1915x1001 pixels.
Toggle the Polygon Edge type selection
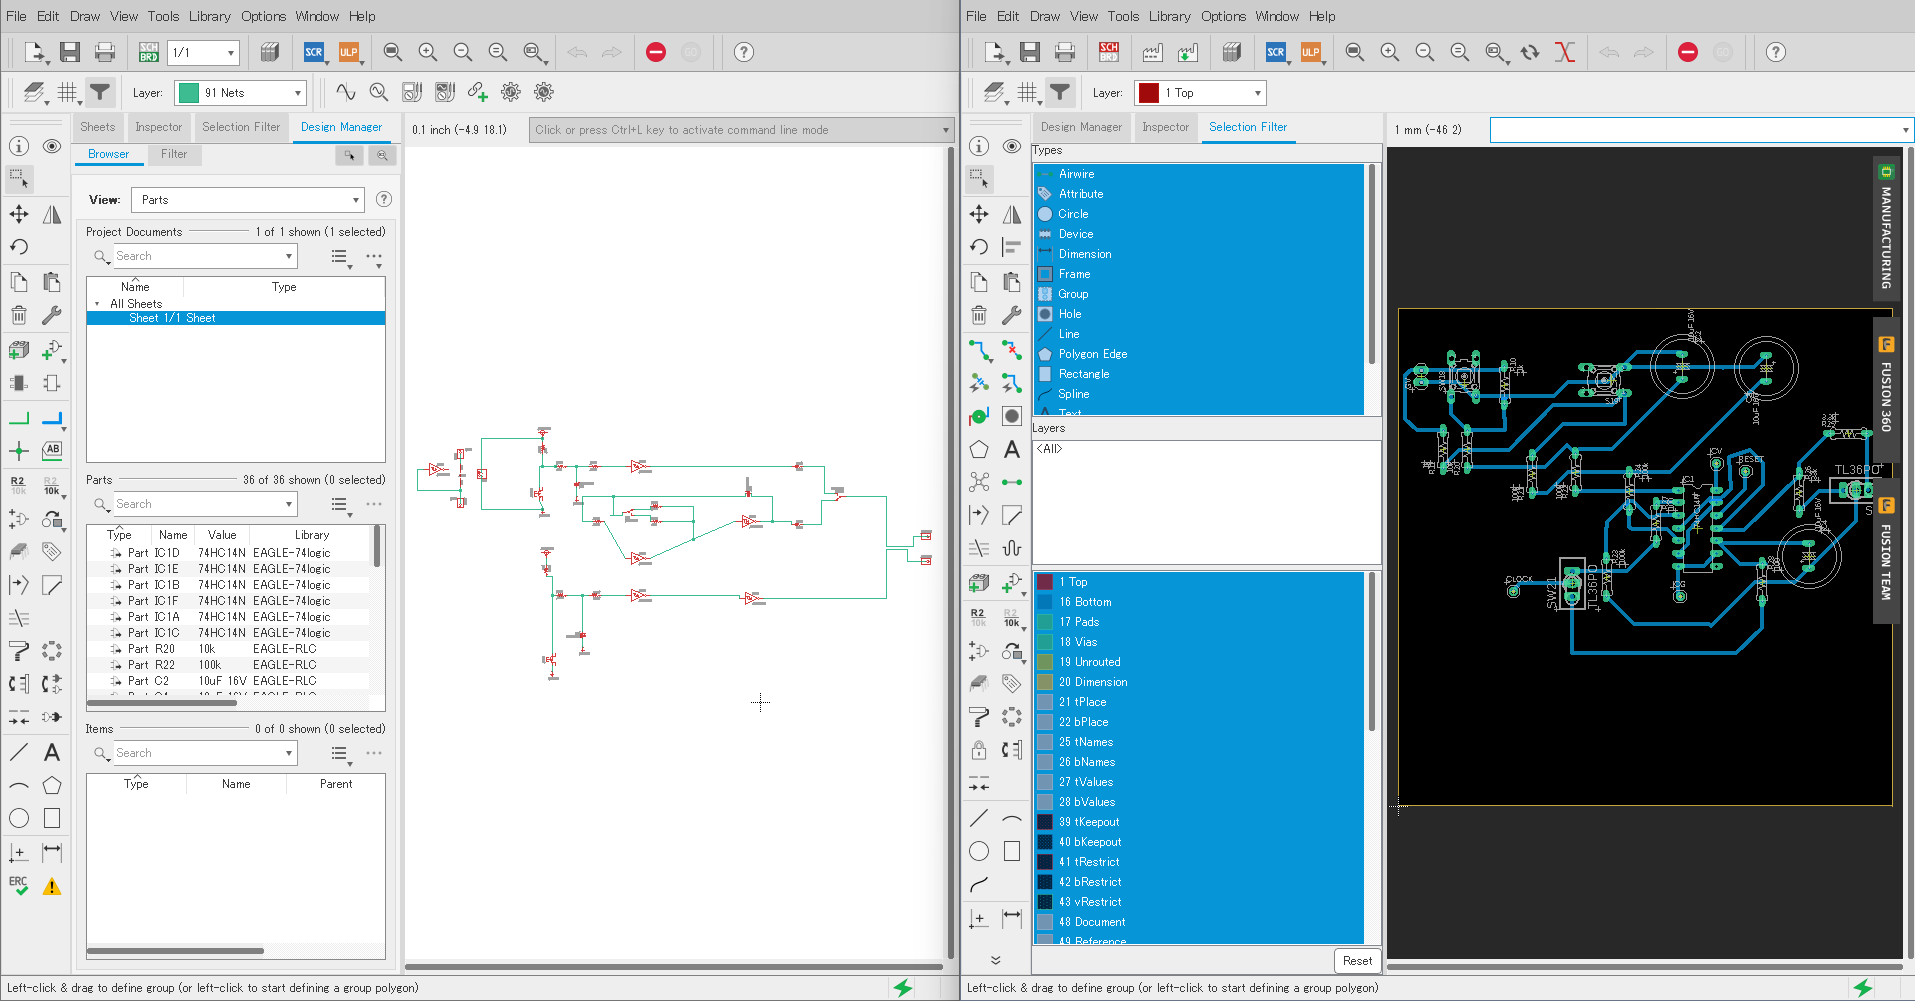coord(1092,354)
